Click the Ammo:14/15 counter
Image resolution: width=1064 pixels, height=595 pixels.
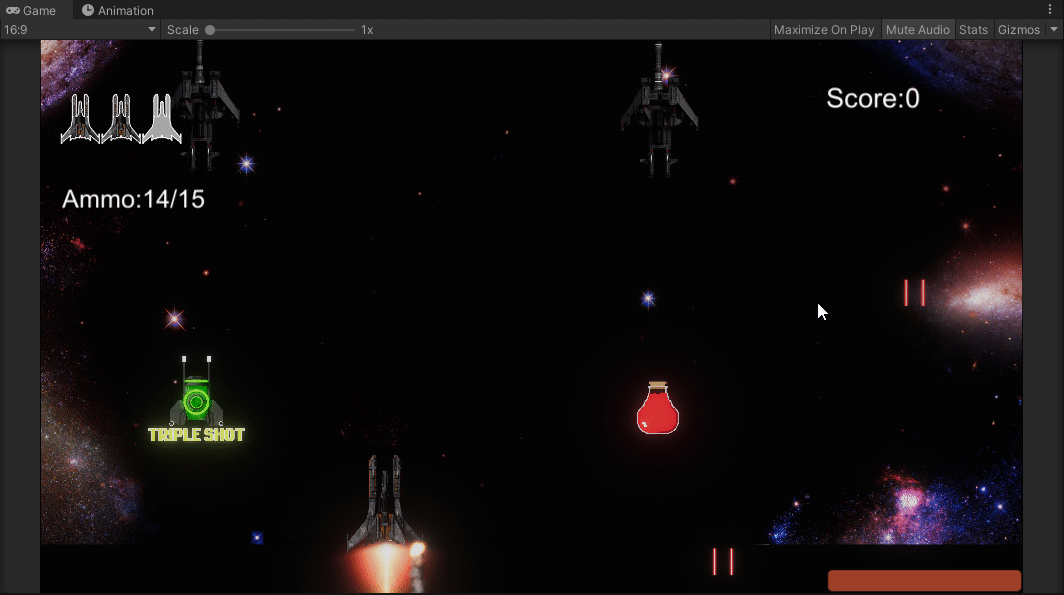point(133,198)
